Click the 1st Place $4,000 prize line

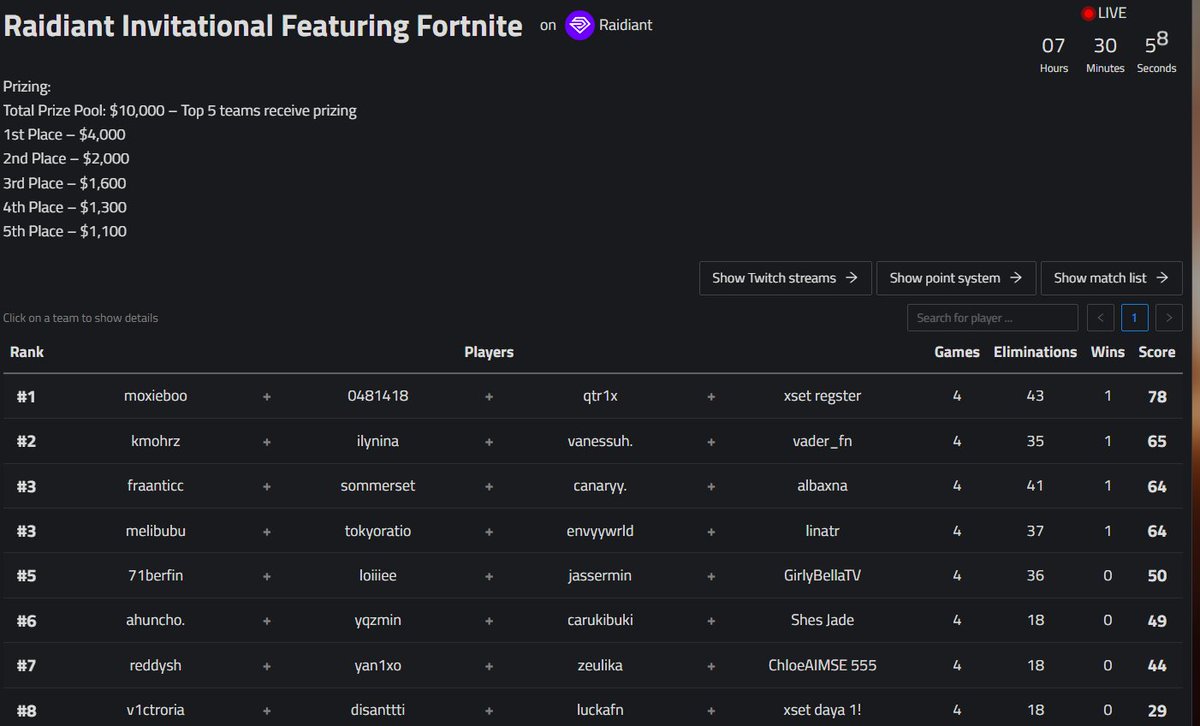tap(64, 134)
